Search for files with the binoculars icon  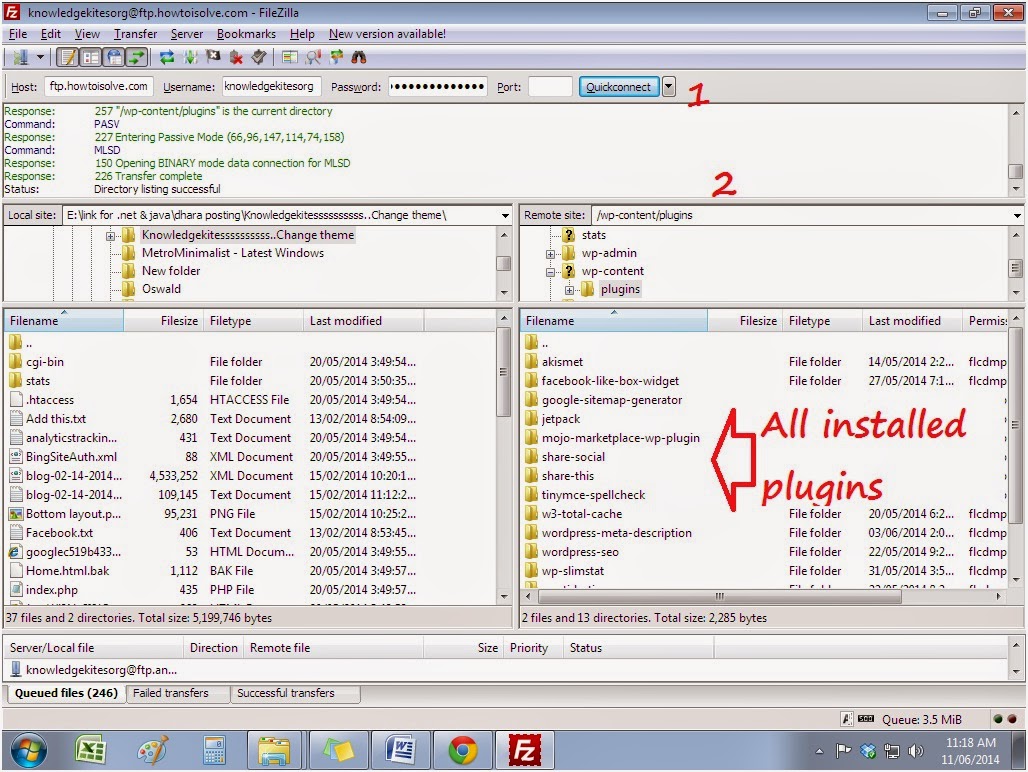point(360,55)
